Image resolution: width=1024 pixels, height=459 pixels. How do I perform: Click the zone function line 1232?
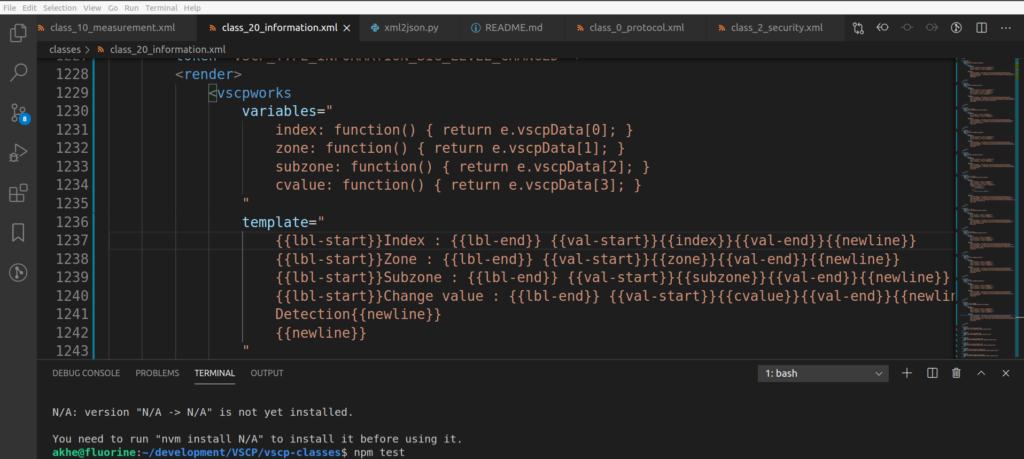click(450, 148)
